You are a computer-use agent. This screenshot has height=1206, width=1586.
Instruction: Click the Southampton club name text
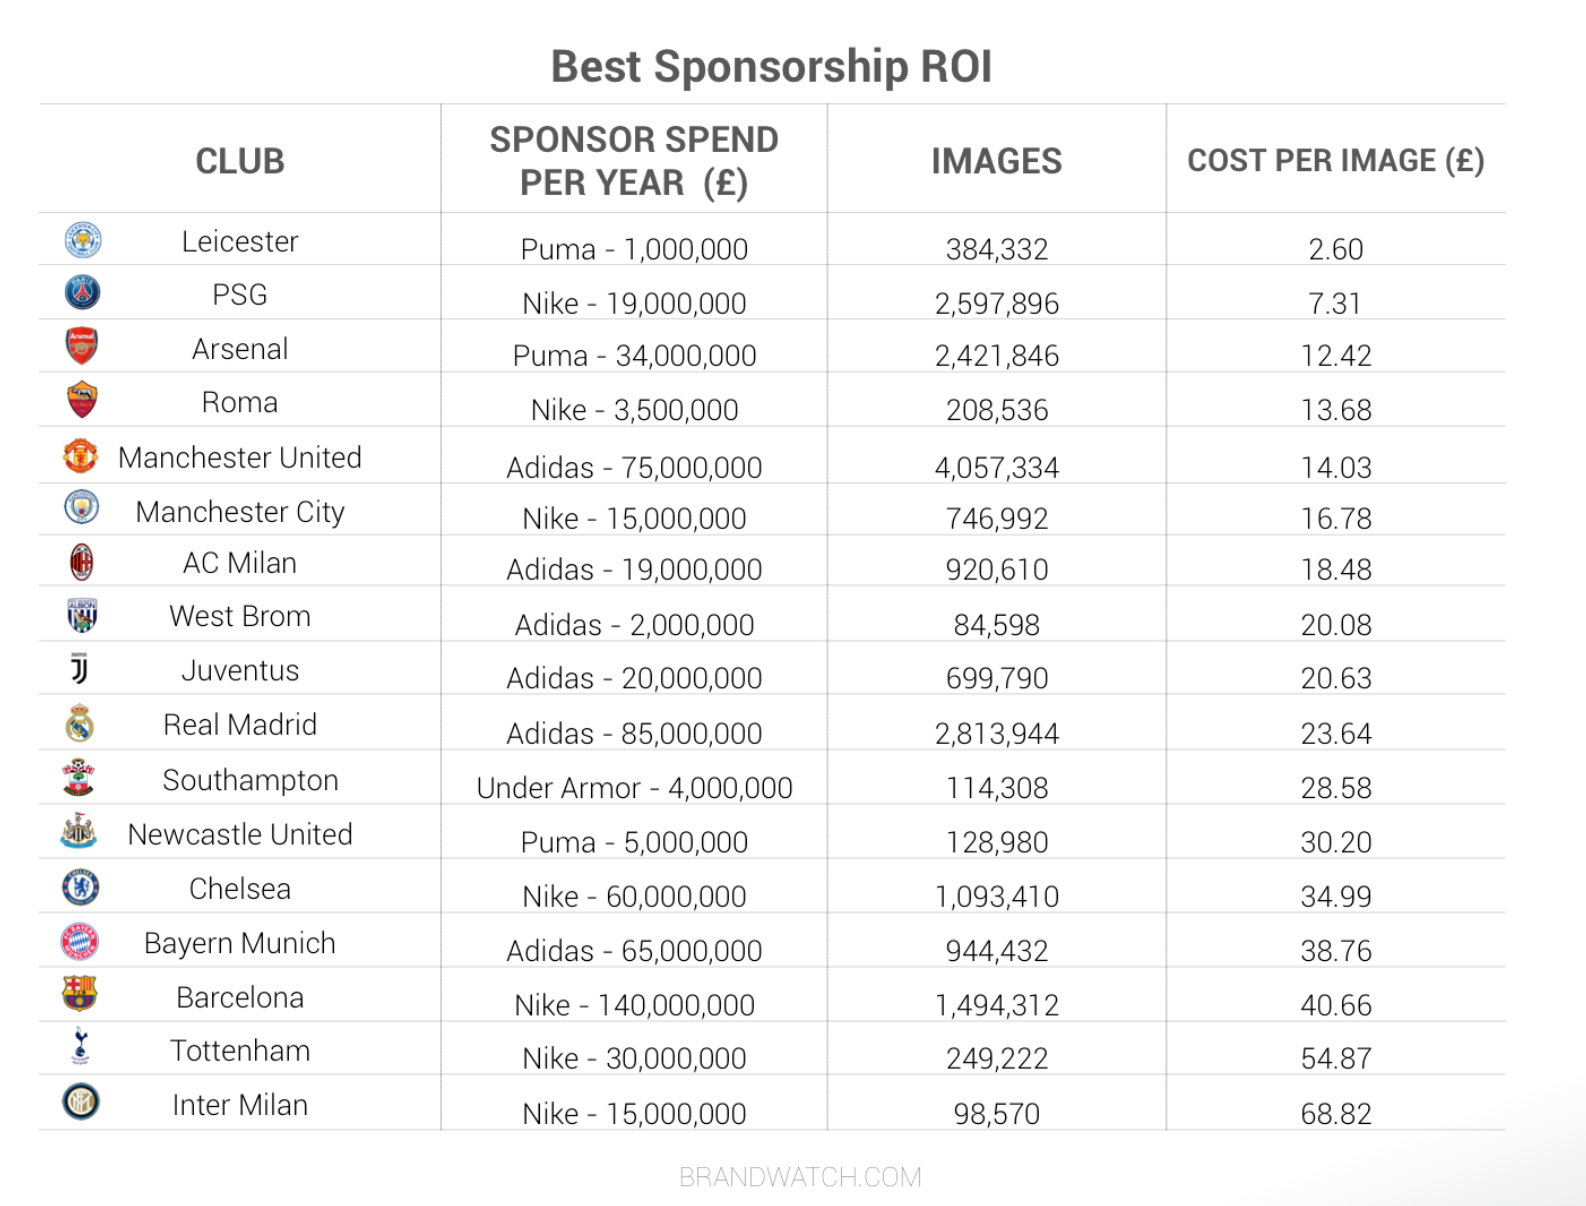(250, 780)
